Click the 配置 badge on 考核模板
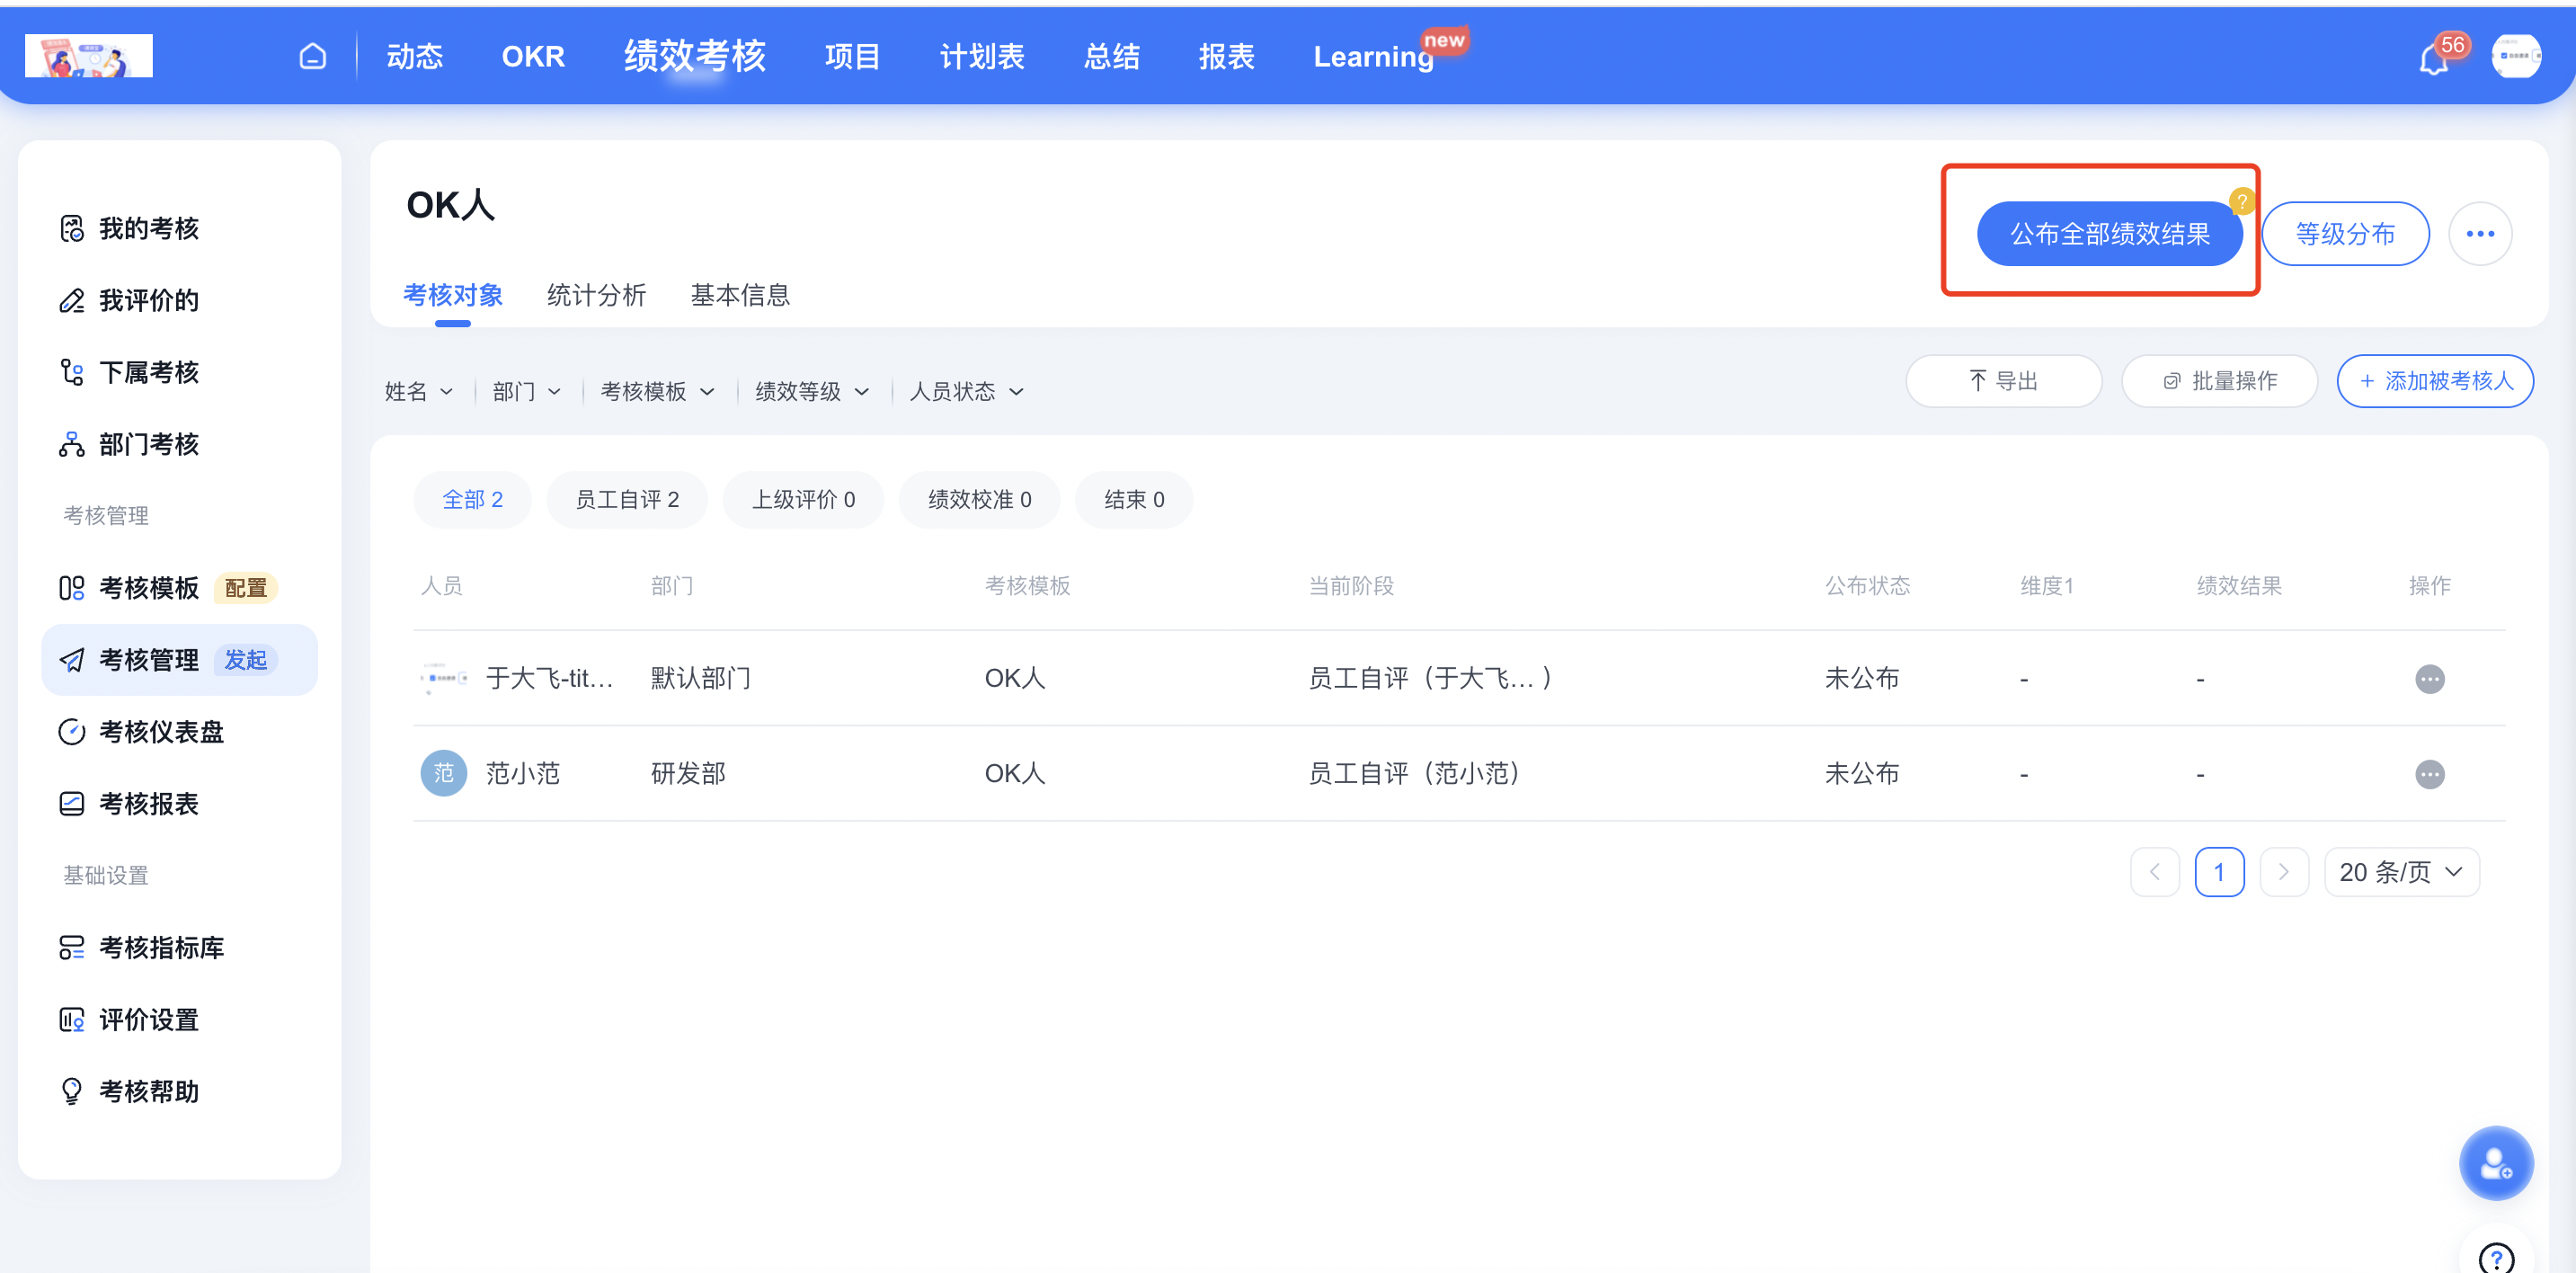Image resolution: width=2576 pixels, height=1273 pixels. tap(245, 588)
